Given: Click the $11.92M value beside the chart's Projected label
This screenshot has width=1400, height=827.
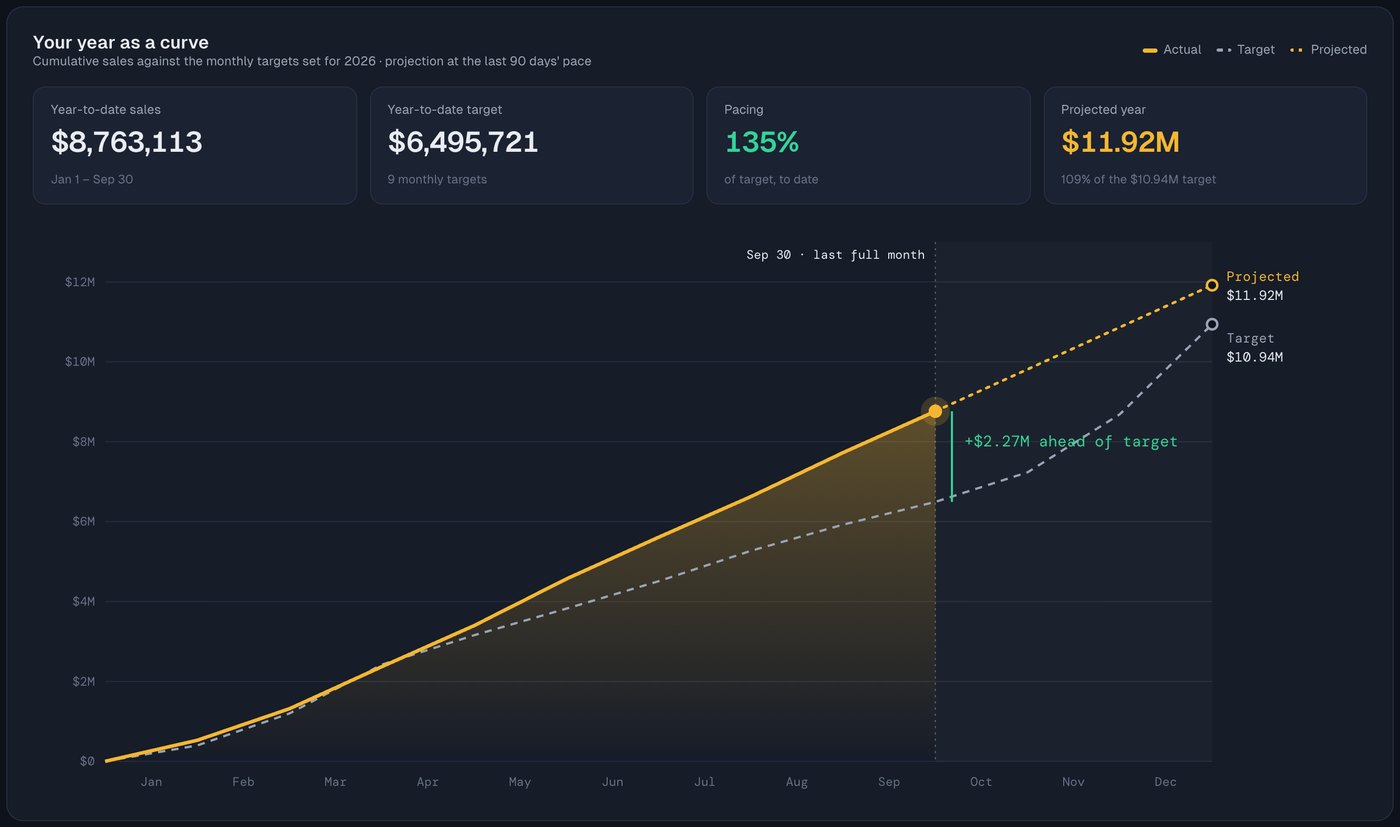Looking at the screenshot, I should (x=1254, y=296).
